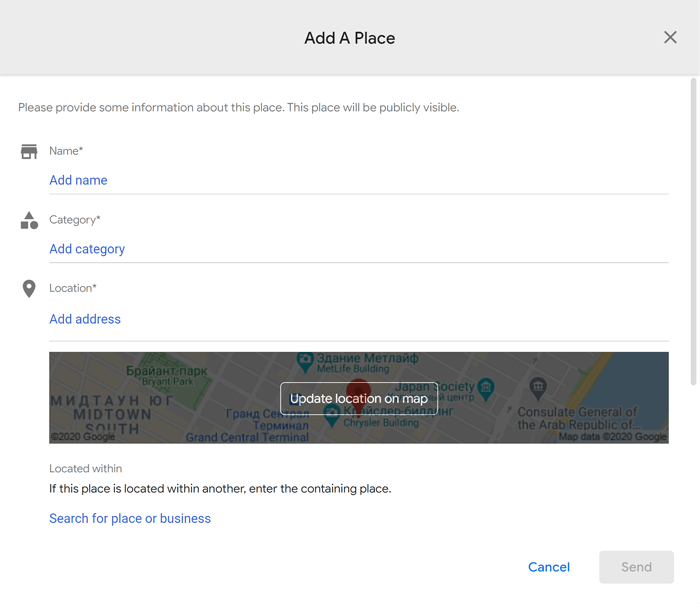This screenshot has height=611, width=700.
Task: Click Update location on map button
Action: [x=358, y=399]
